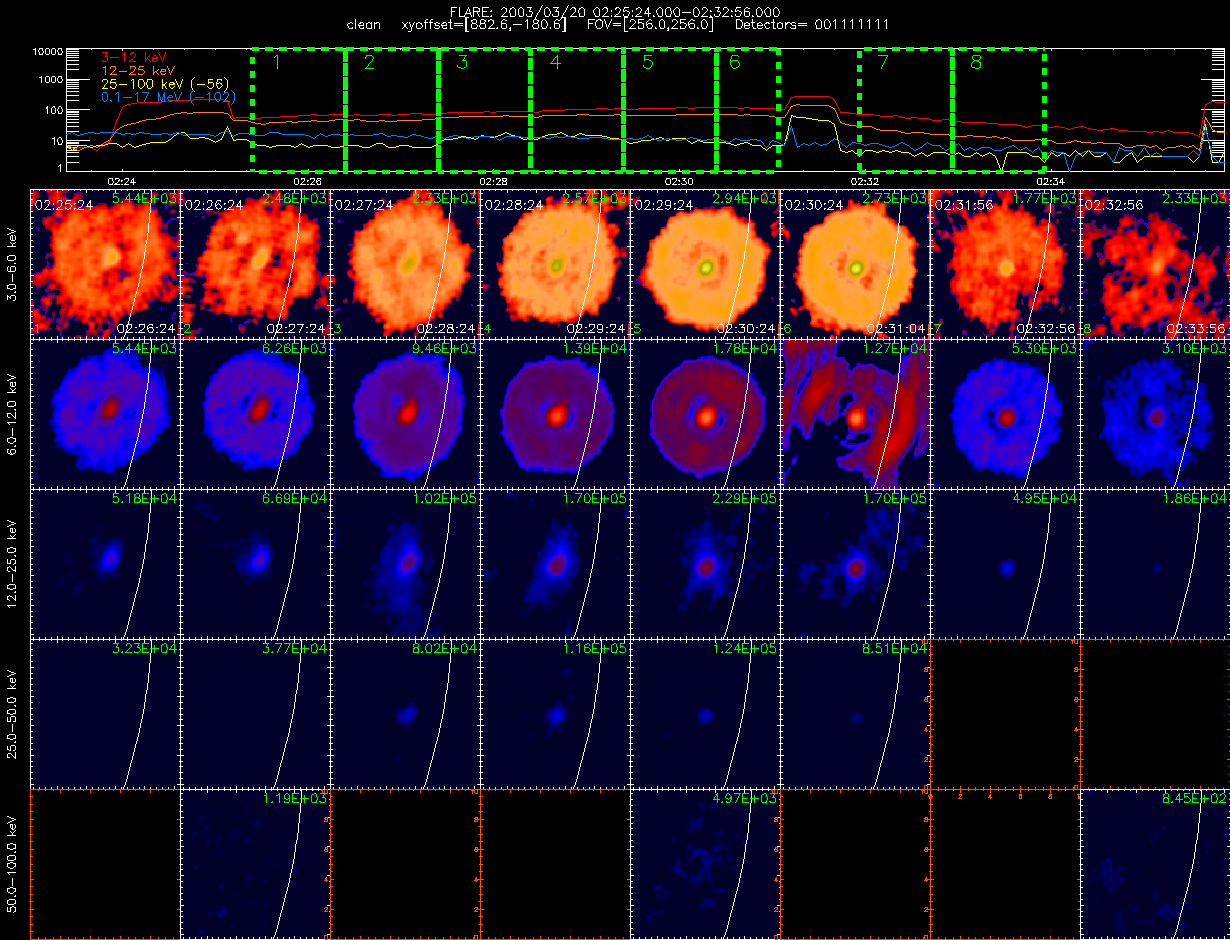This screenshot has width=1230, height=940.
Task: Open the 25.0-50.0 keV image labeled 8.51E+04
Action: pyautogui.click(x=856, y=713)
